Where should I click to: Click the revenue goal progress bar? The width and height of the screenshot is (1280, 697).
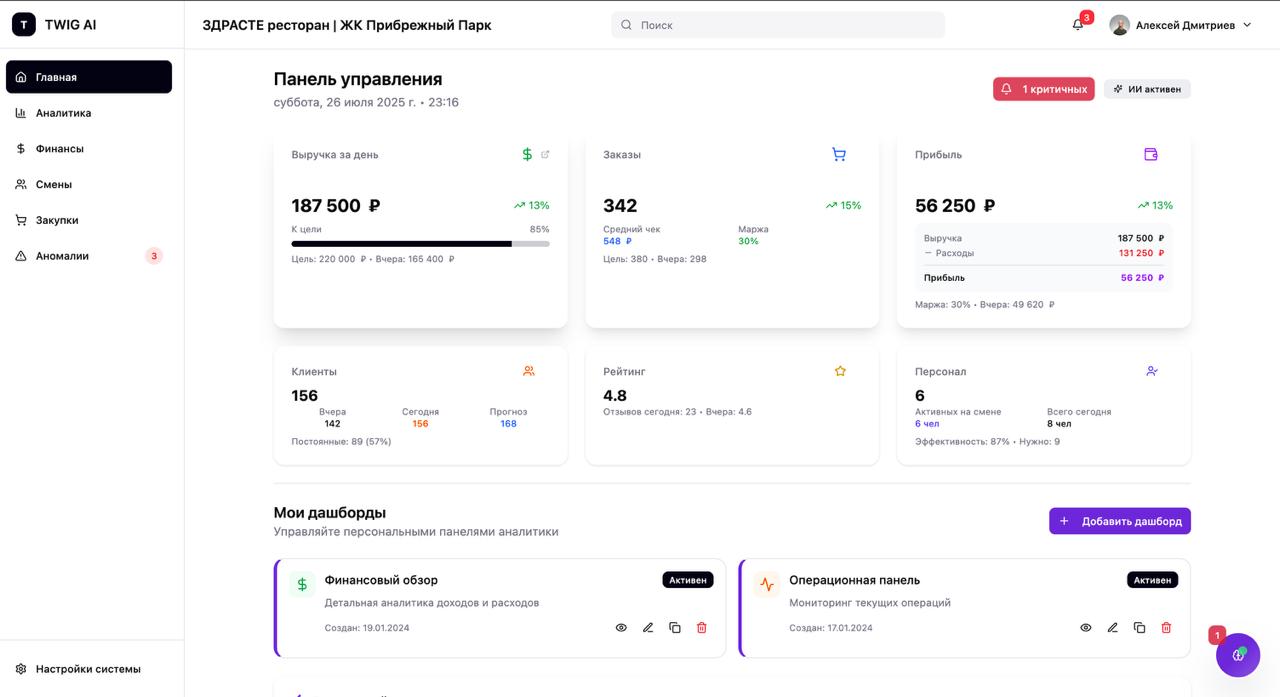click(x=420, y=243)
